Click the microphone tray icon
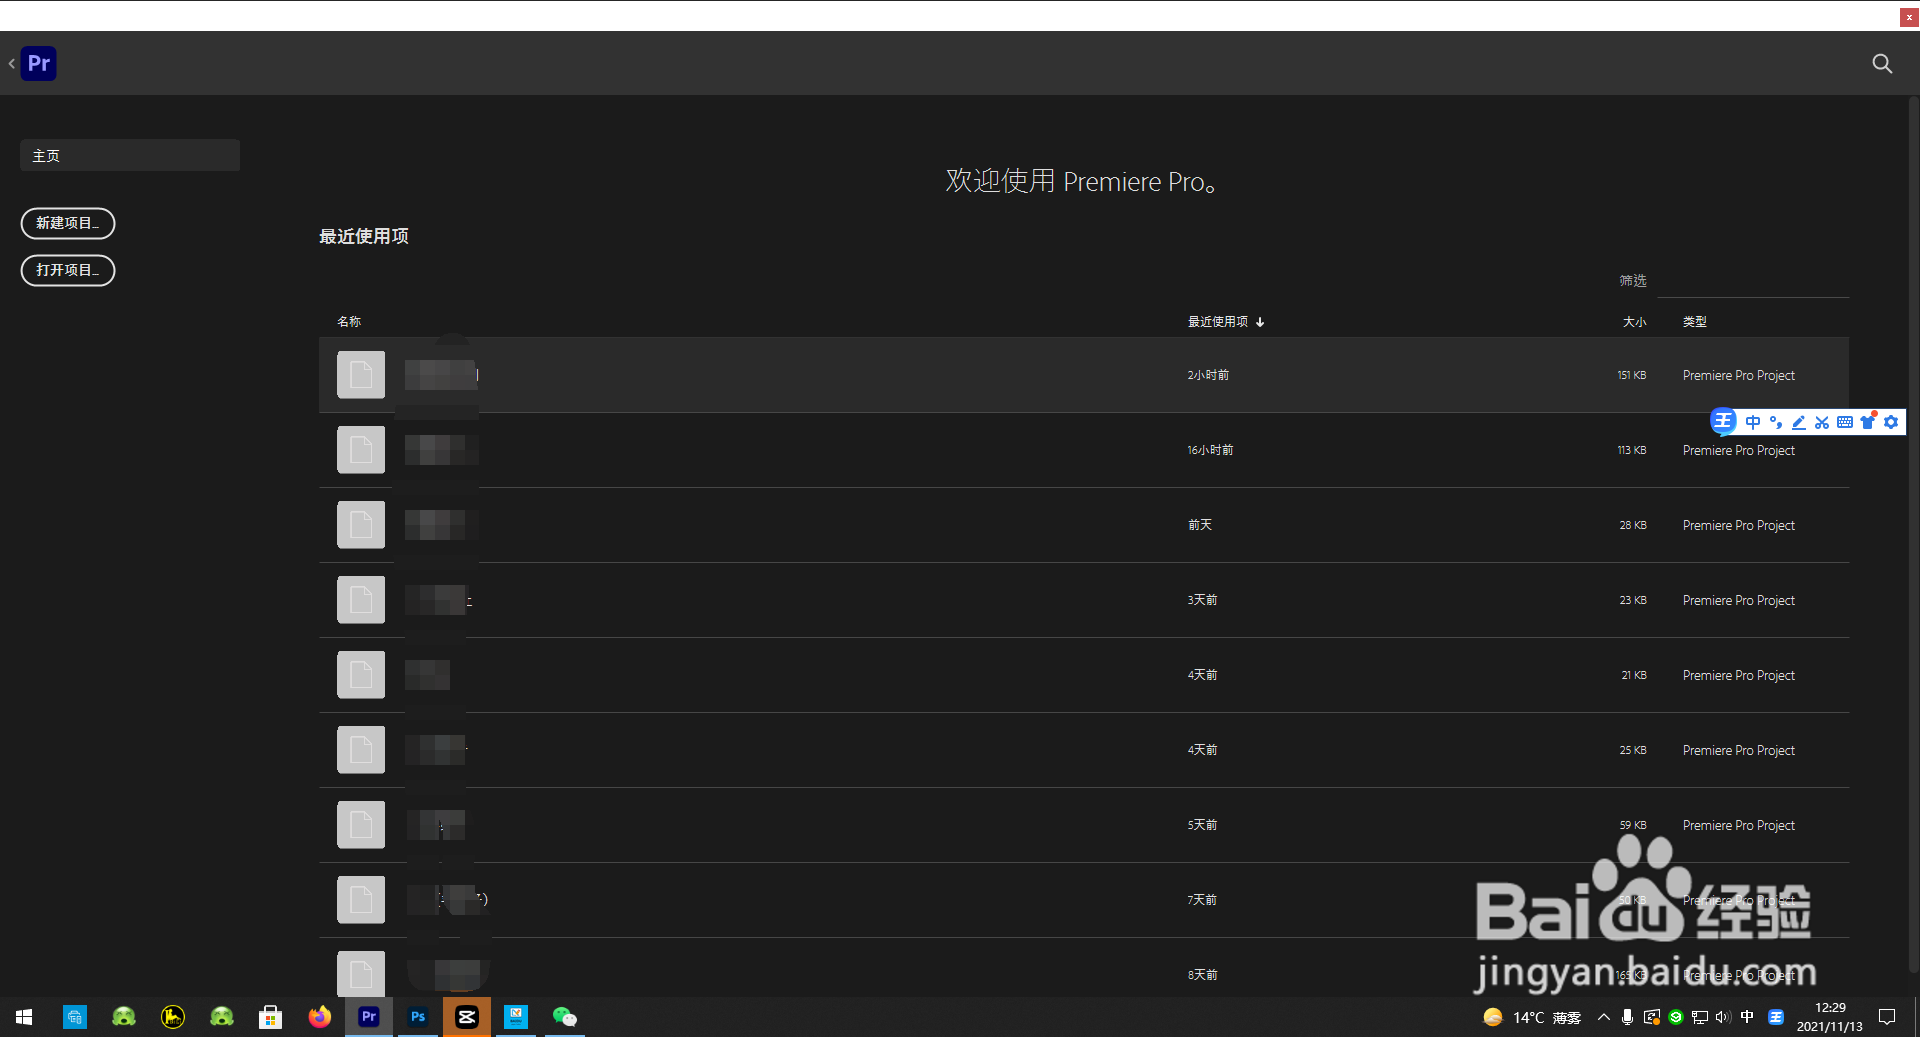This screenshot has height=1037, width=1920. point(1628,1017)
